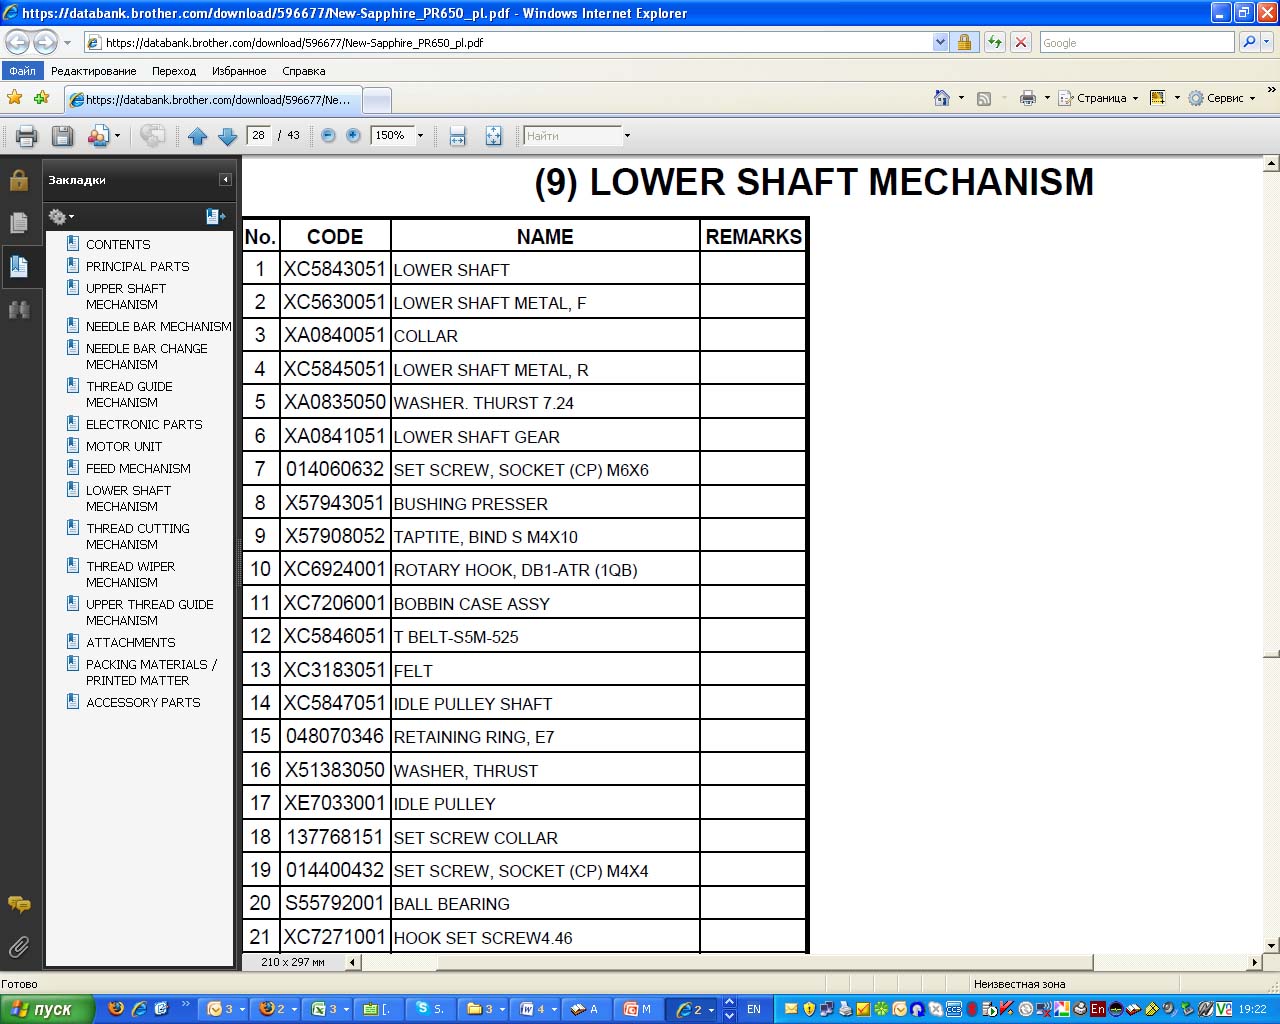Expand the bookmarks gear options menu
The height and width of the screenshot is (1024, 1280).
(61, 217)
